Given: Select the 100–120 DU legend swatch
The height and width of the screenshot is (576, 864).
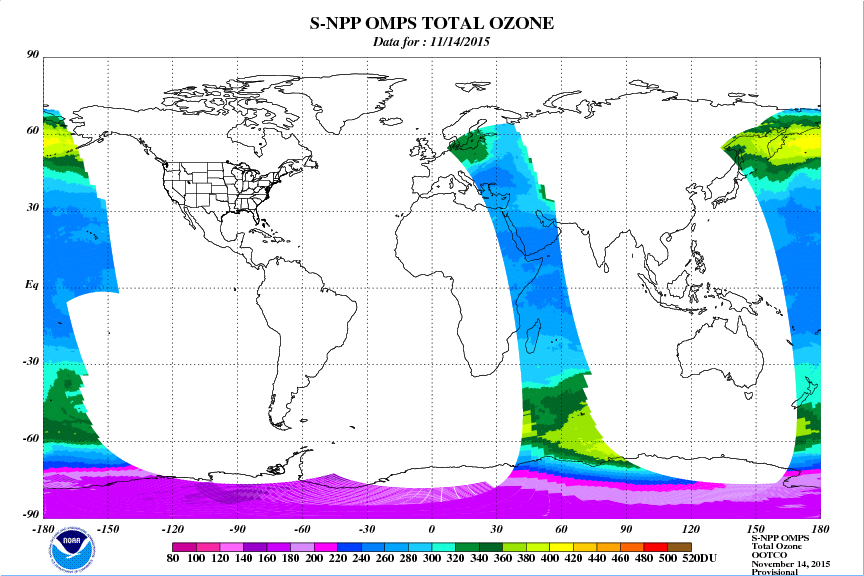Looking at the screenshot, I should 208,547.
